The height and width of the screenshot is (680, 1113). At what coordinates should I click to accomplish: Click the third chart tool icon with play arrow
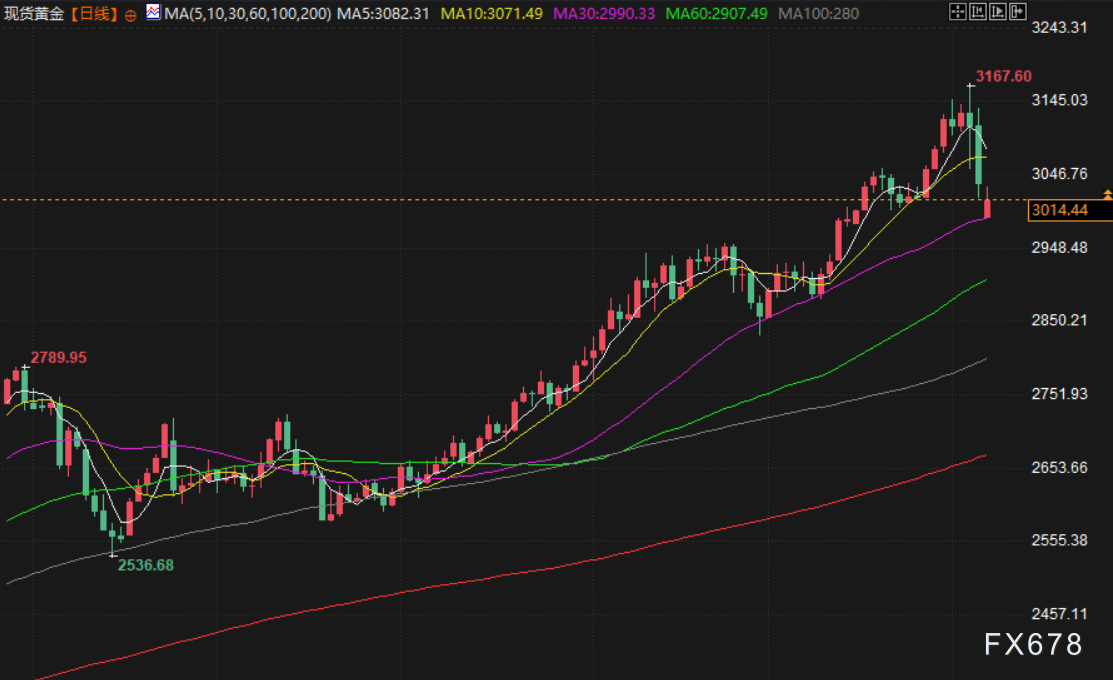coord(996,13)
